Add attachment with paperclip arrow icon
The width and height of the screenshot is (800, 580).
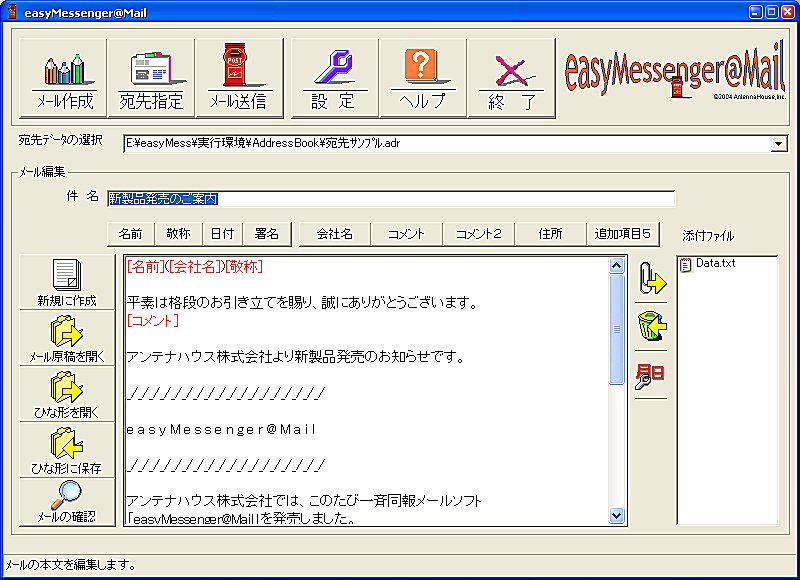pyautogui.click(x=652, y=279)
